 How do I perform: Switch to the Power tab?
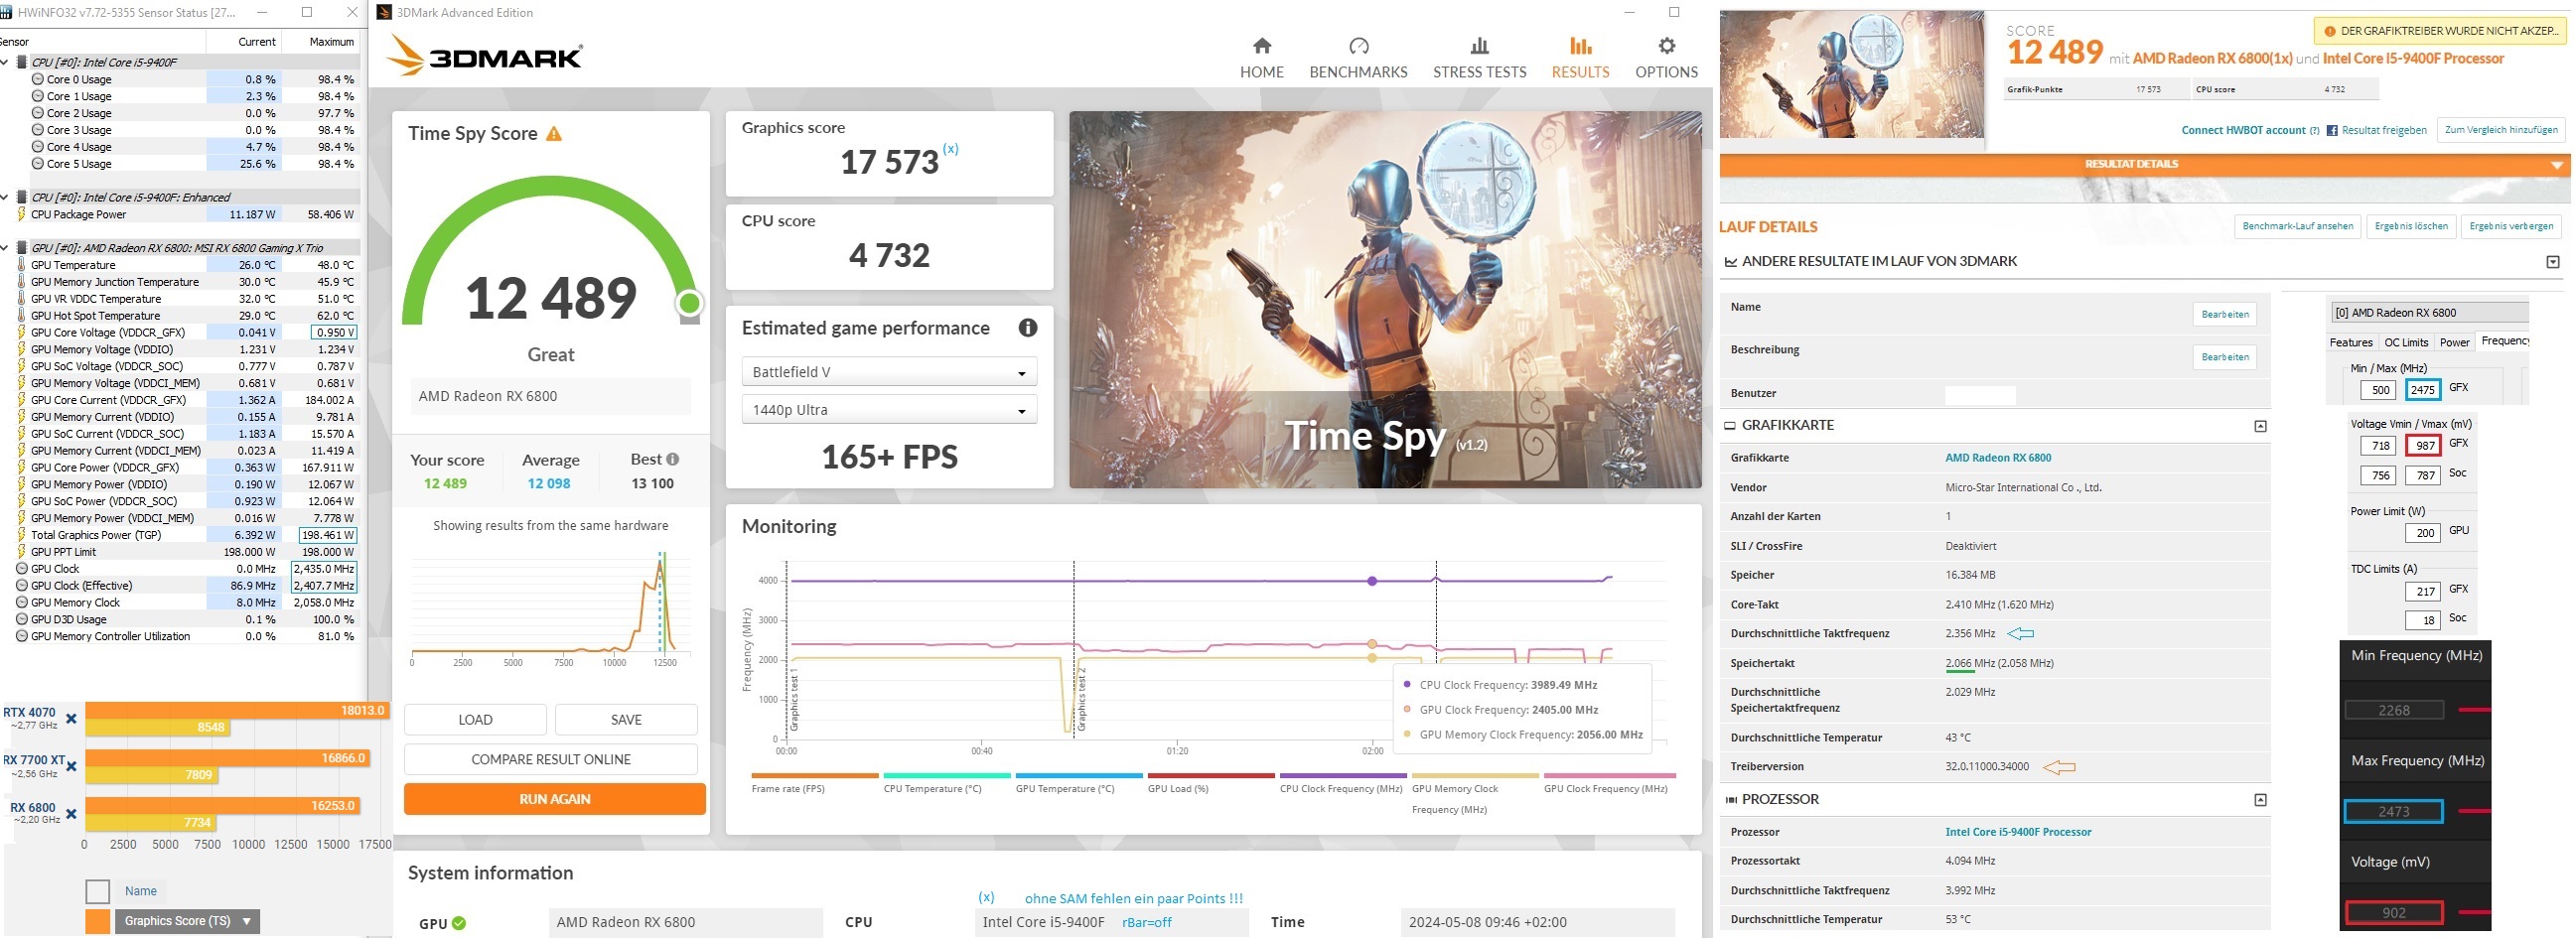[2454, 342]
